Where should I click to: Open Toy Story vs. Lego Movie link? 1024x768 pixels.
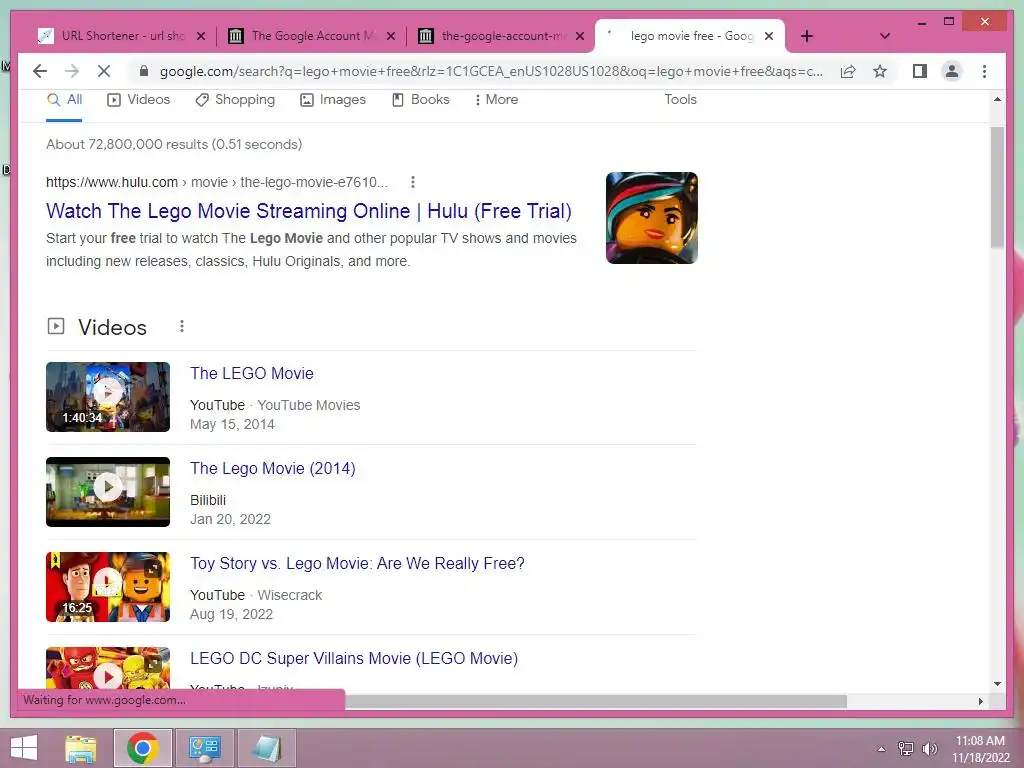[x=357, y=564]
